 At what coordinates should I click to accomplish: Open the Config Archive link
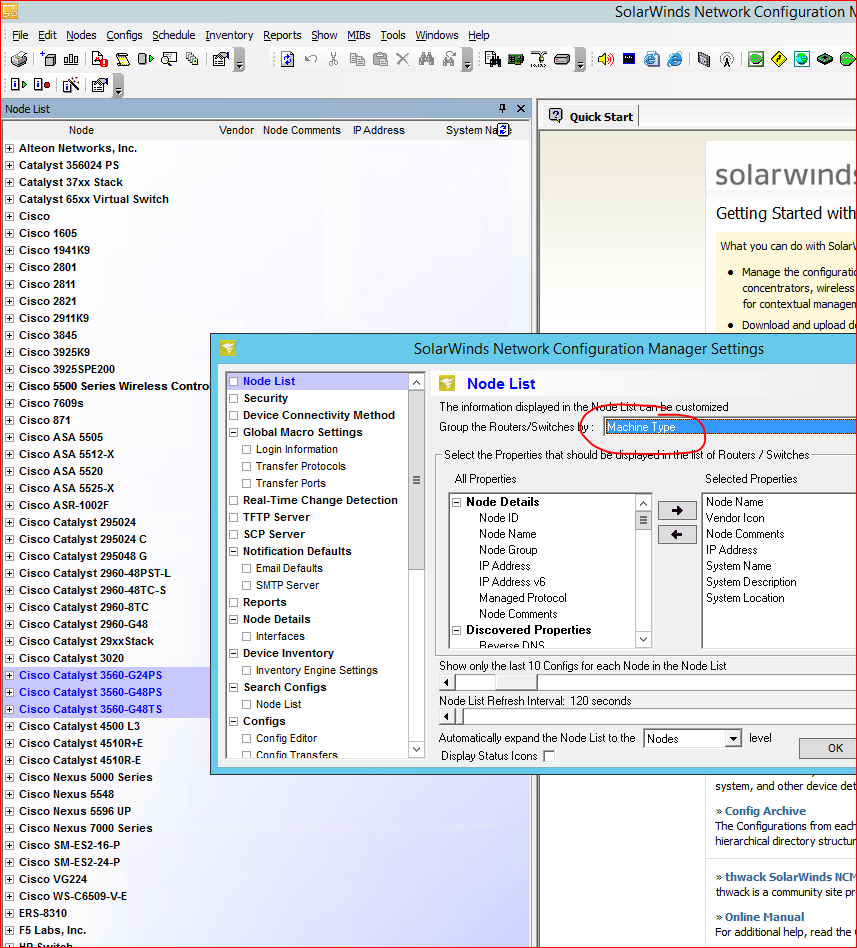765,811
